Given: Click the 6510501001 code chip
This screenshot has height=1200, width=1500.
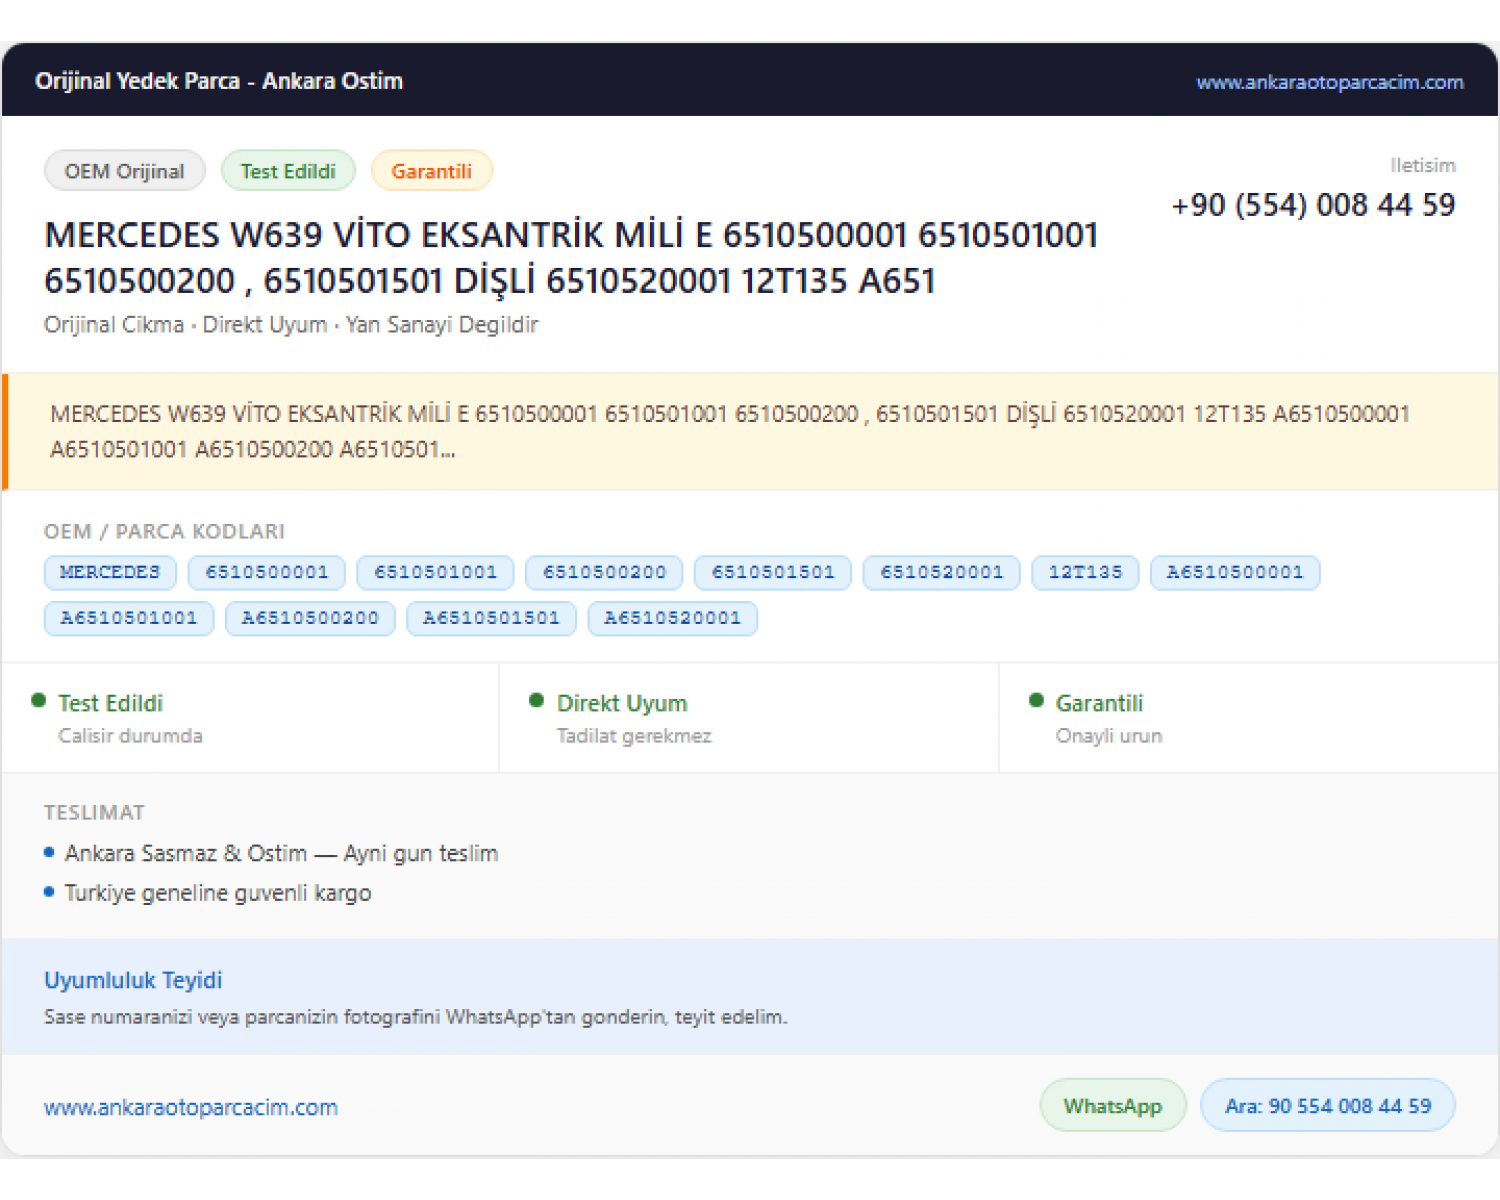Looking at the screenshot, I should 435,573.
